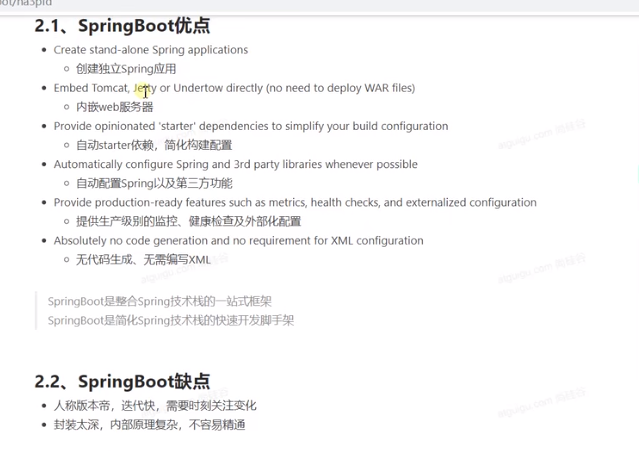
Task: Click '自动starter依赖，简化构建配置' sub-bullet
Action: pyautogui.click(x=154, y=145)
